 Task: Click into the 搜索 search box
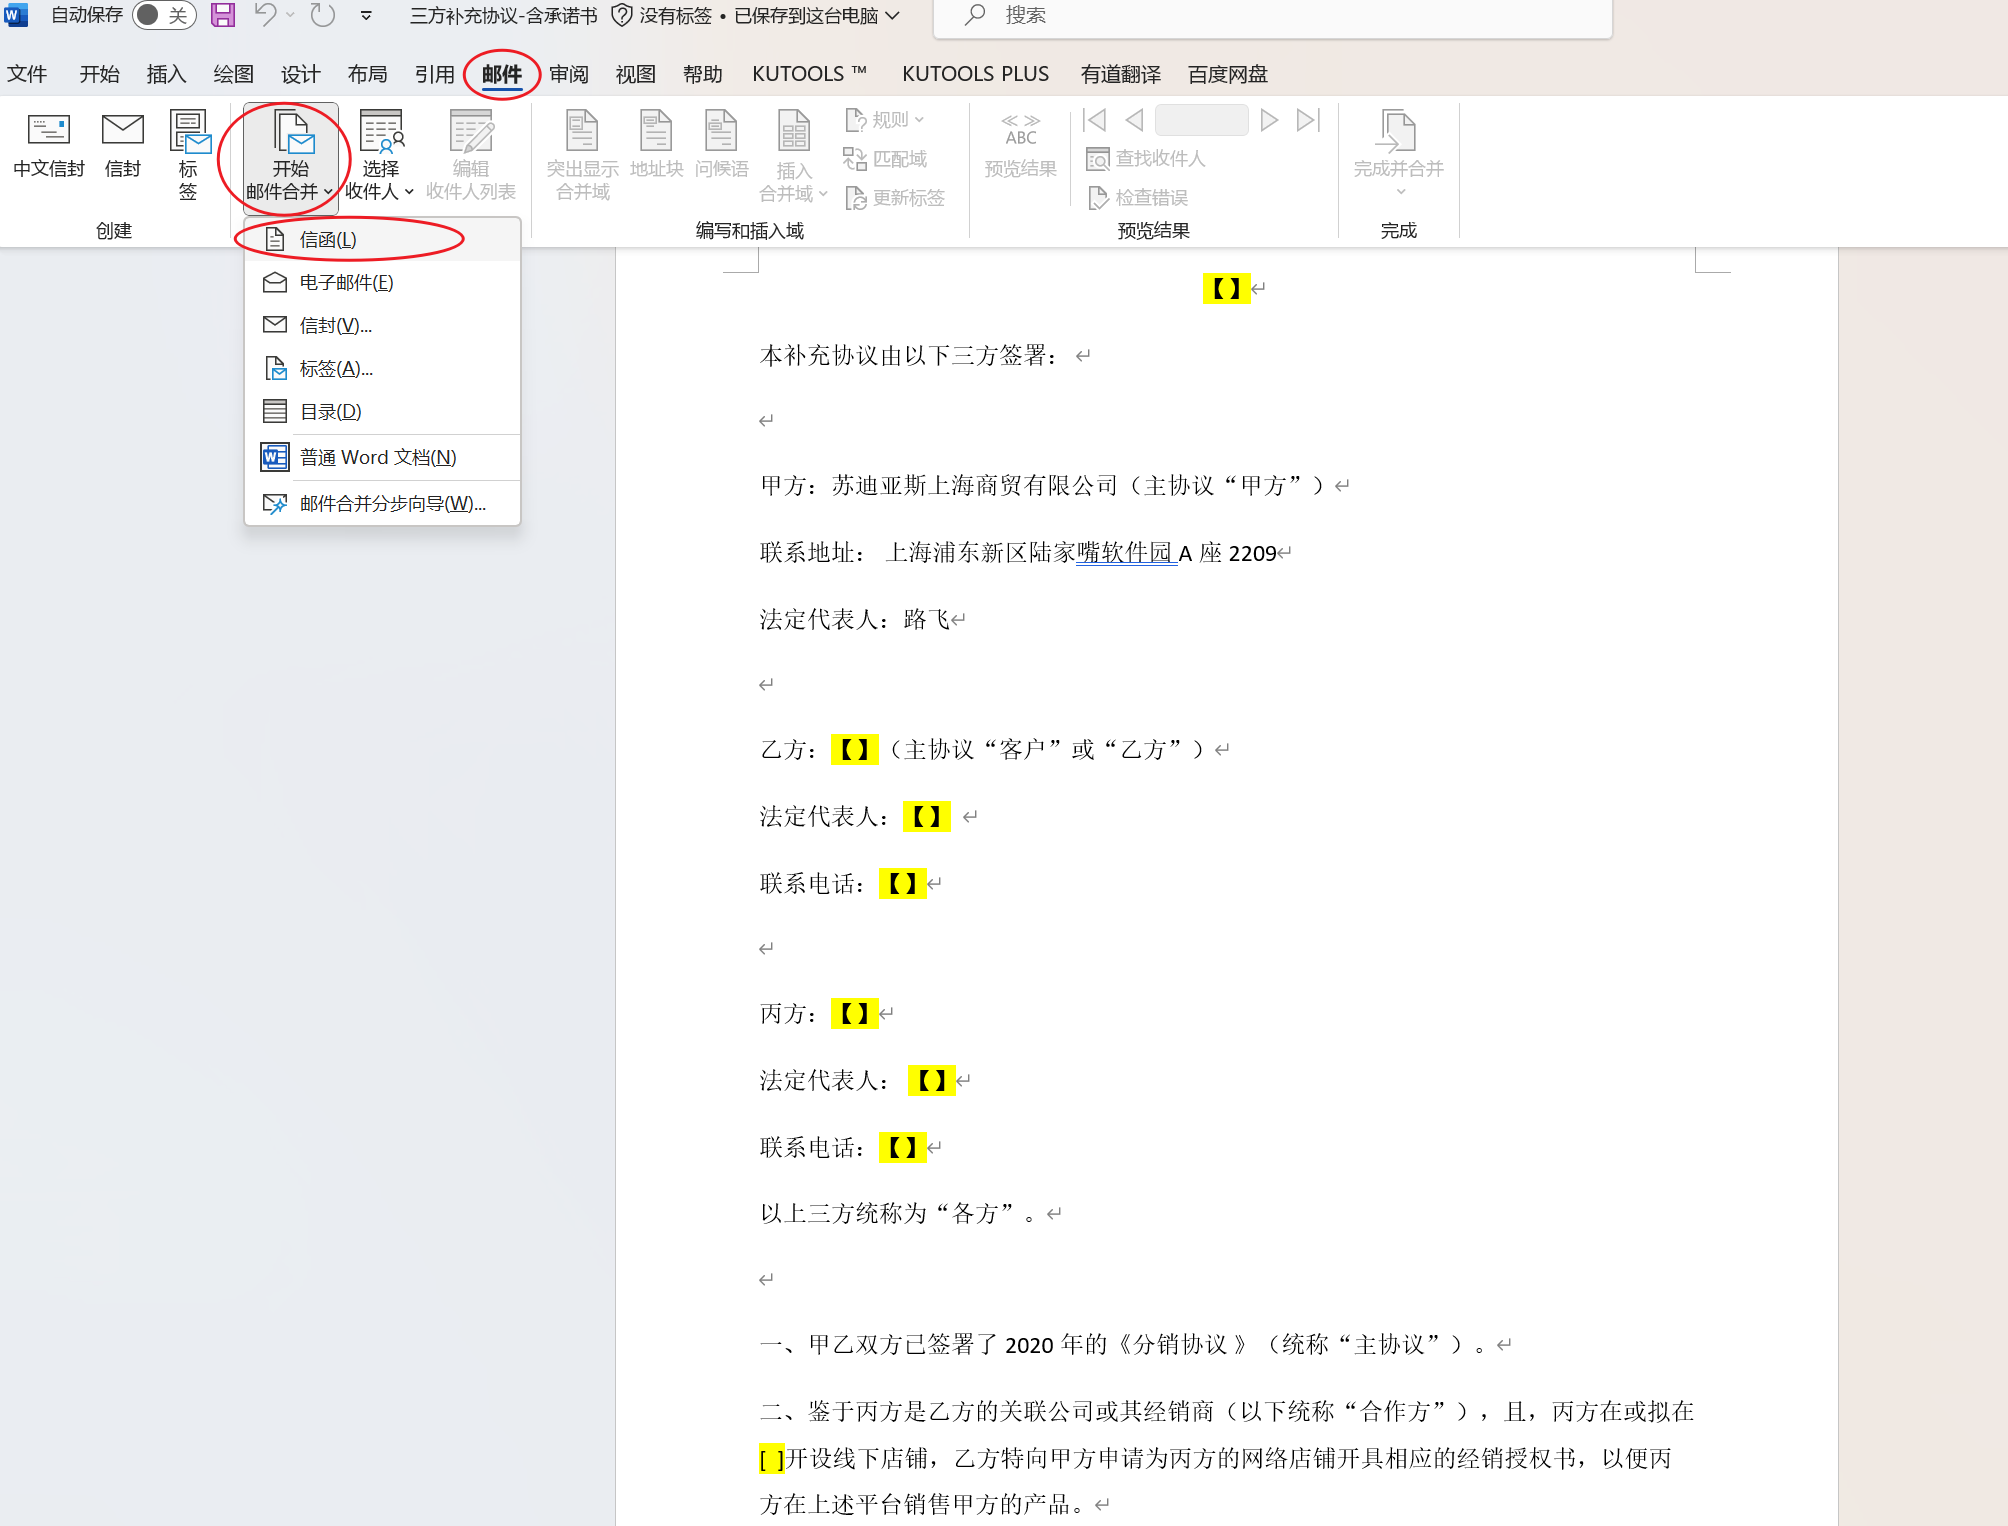point(1272,16)
